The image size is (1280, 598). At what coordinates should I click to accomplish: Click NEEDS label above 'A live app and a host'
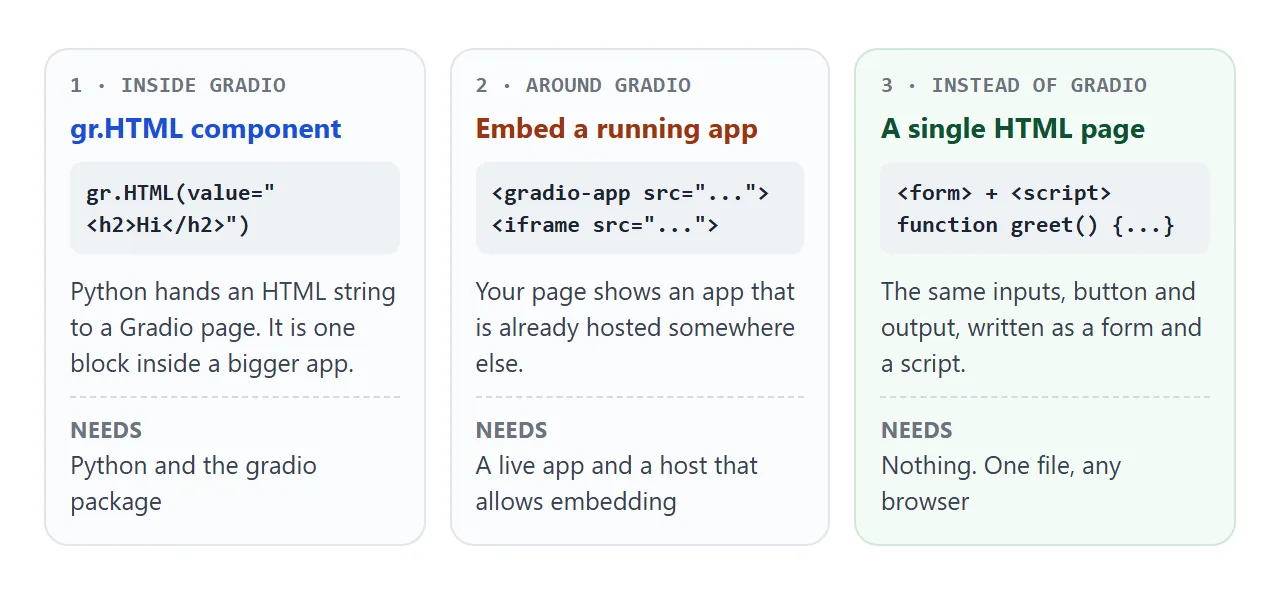[511, 431]
